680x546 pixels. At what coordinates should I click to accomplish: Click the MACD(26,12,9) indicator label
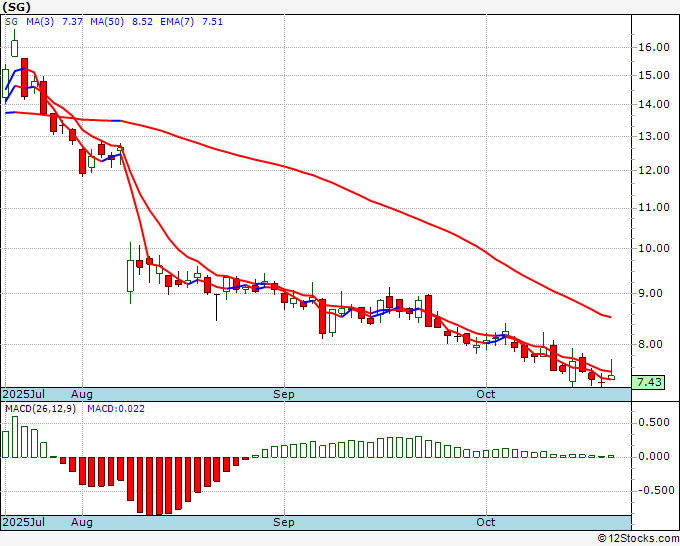pos(40,409)
